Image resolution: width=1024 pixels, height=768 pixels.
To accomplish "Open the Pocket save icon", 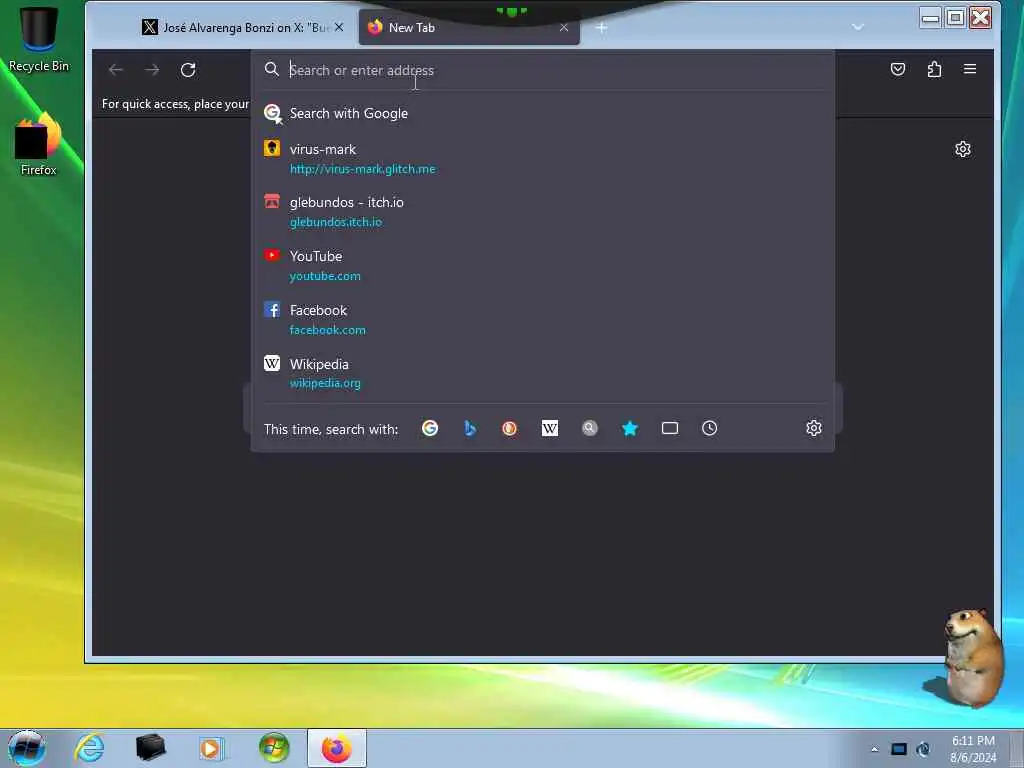I will coord(898,69).
